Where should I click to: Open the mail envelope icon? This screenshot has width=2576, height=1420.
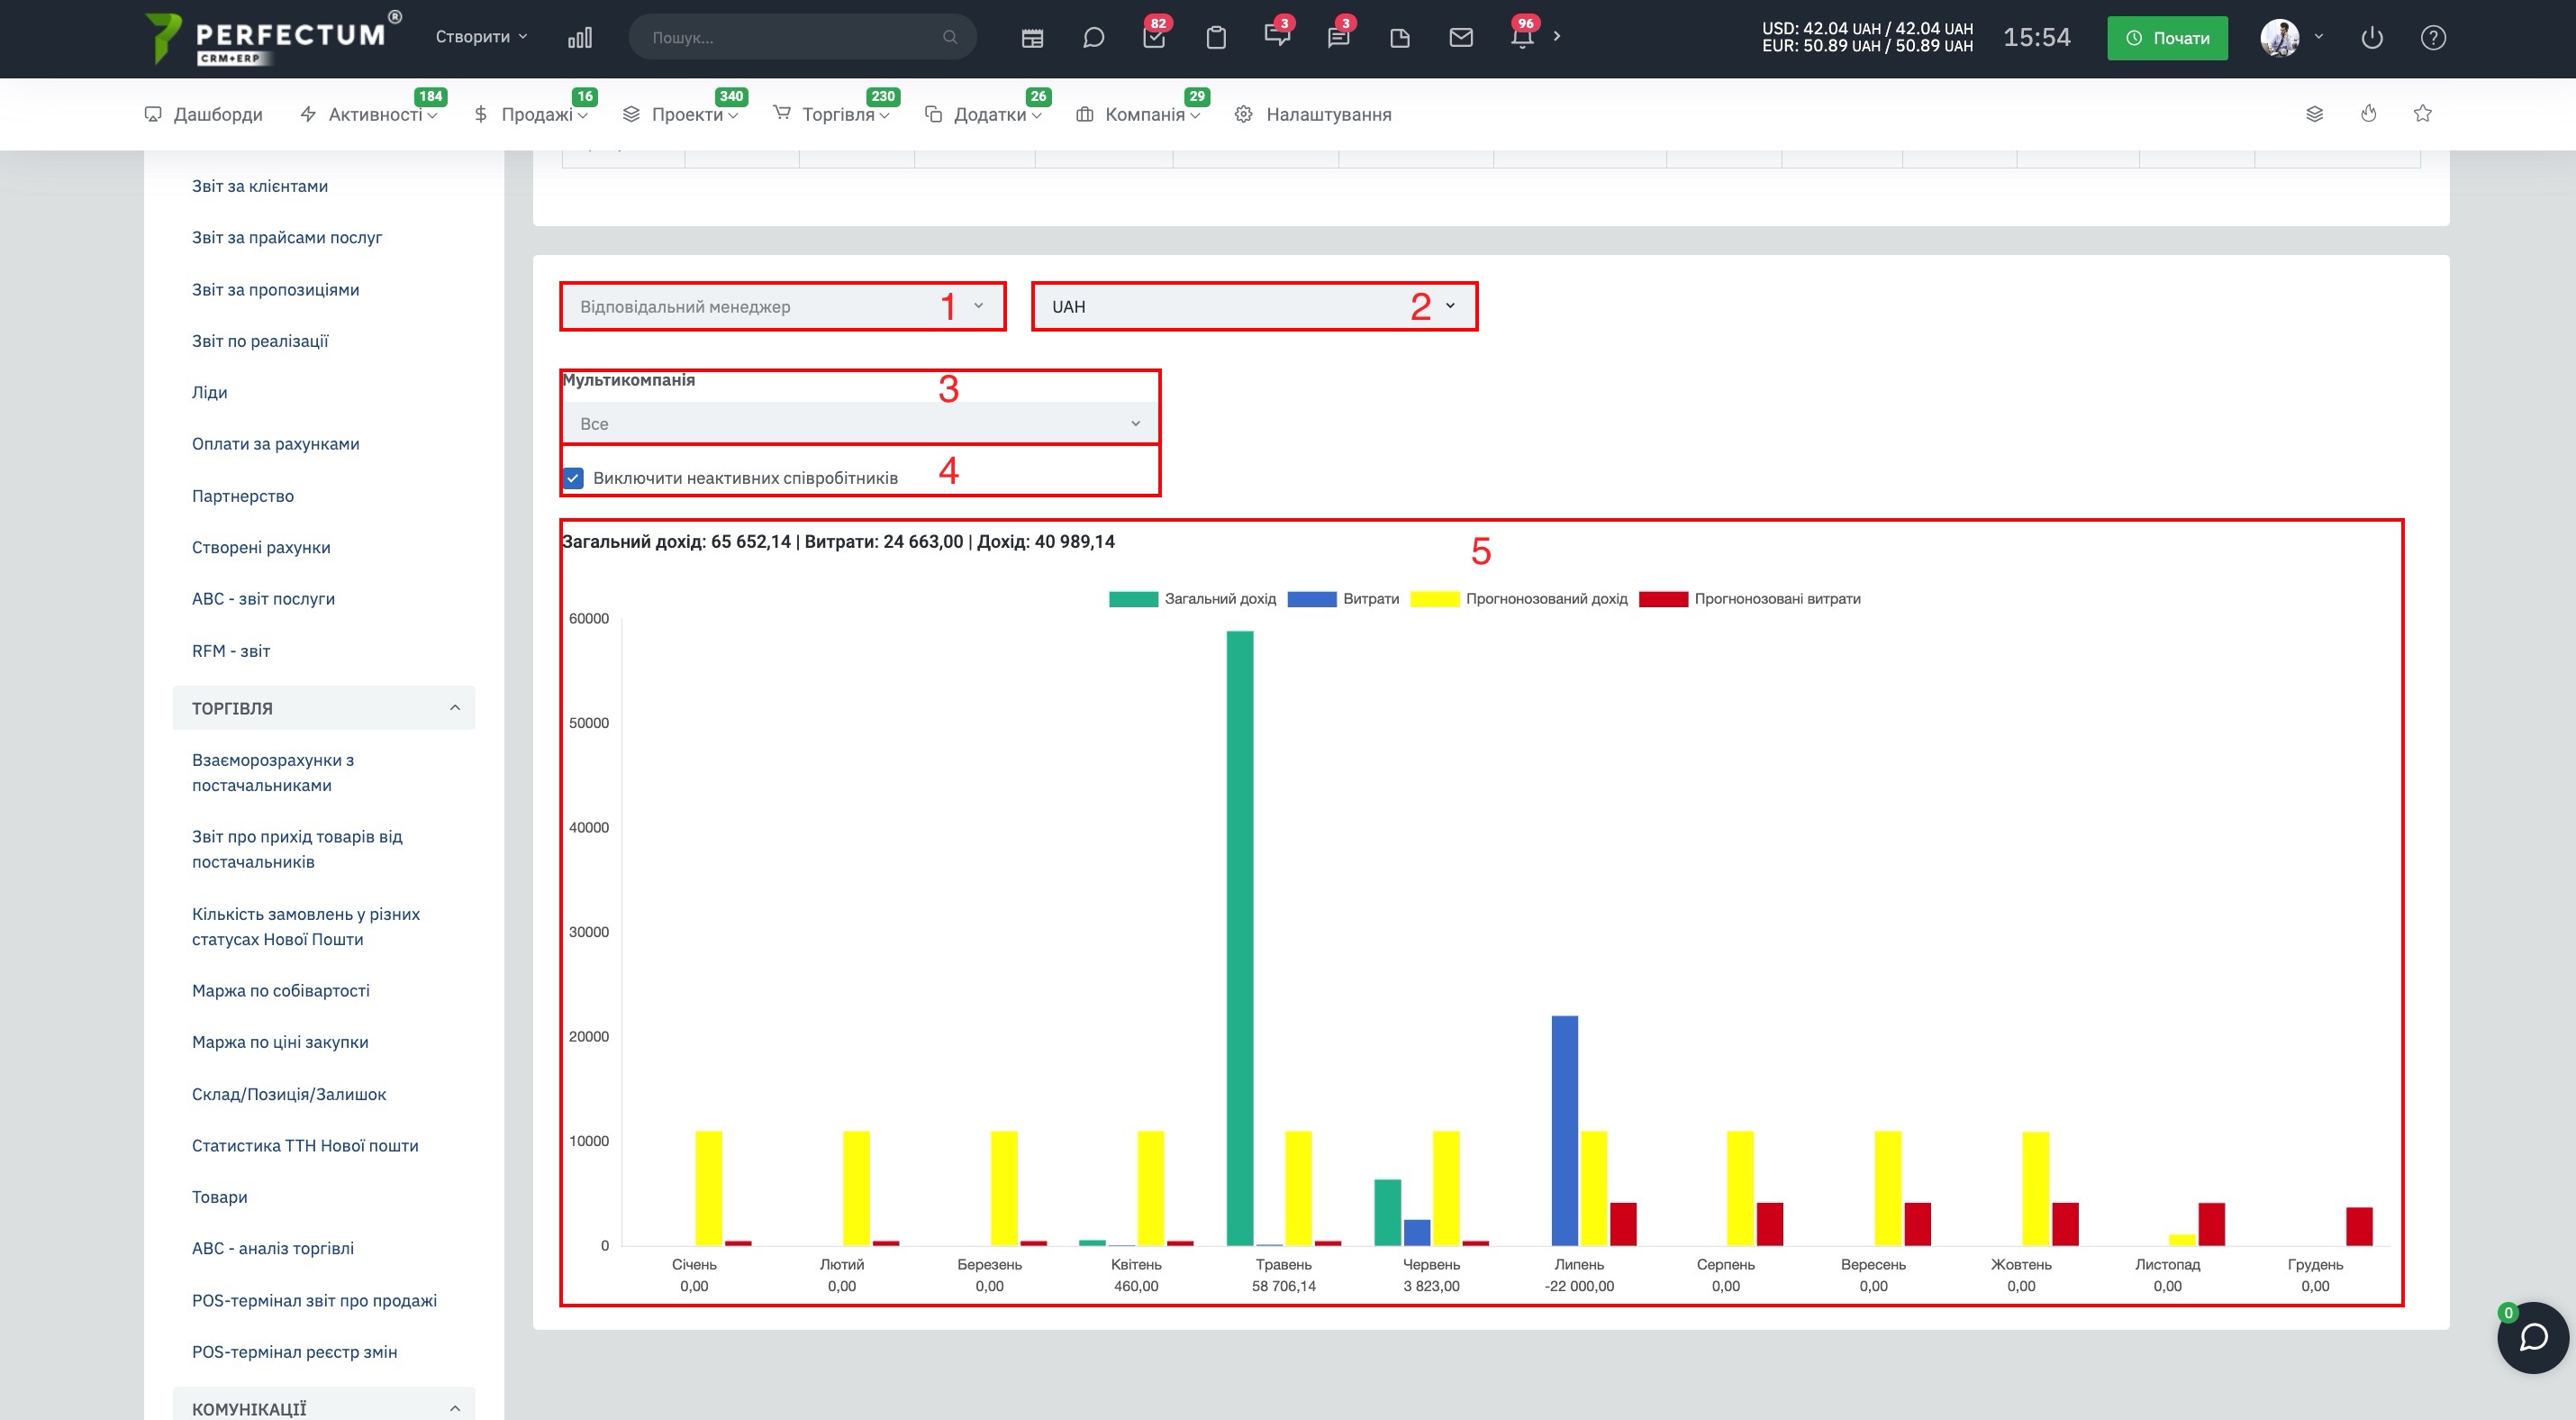(1461, 38)
